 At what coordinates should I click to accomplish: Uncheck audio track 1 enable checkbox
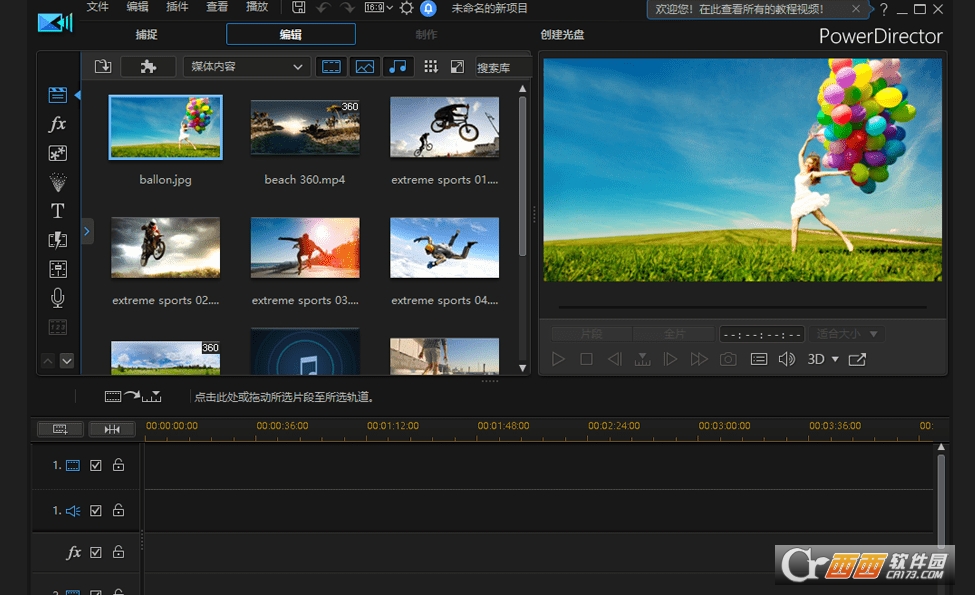[96, 510]
